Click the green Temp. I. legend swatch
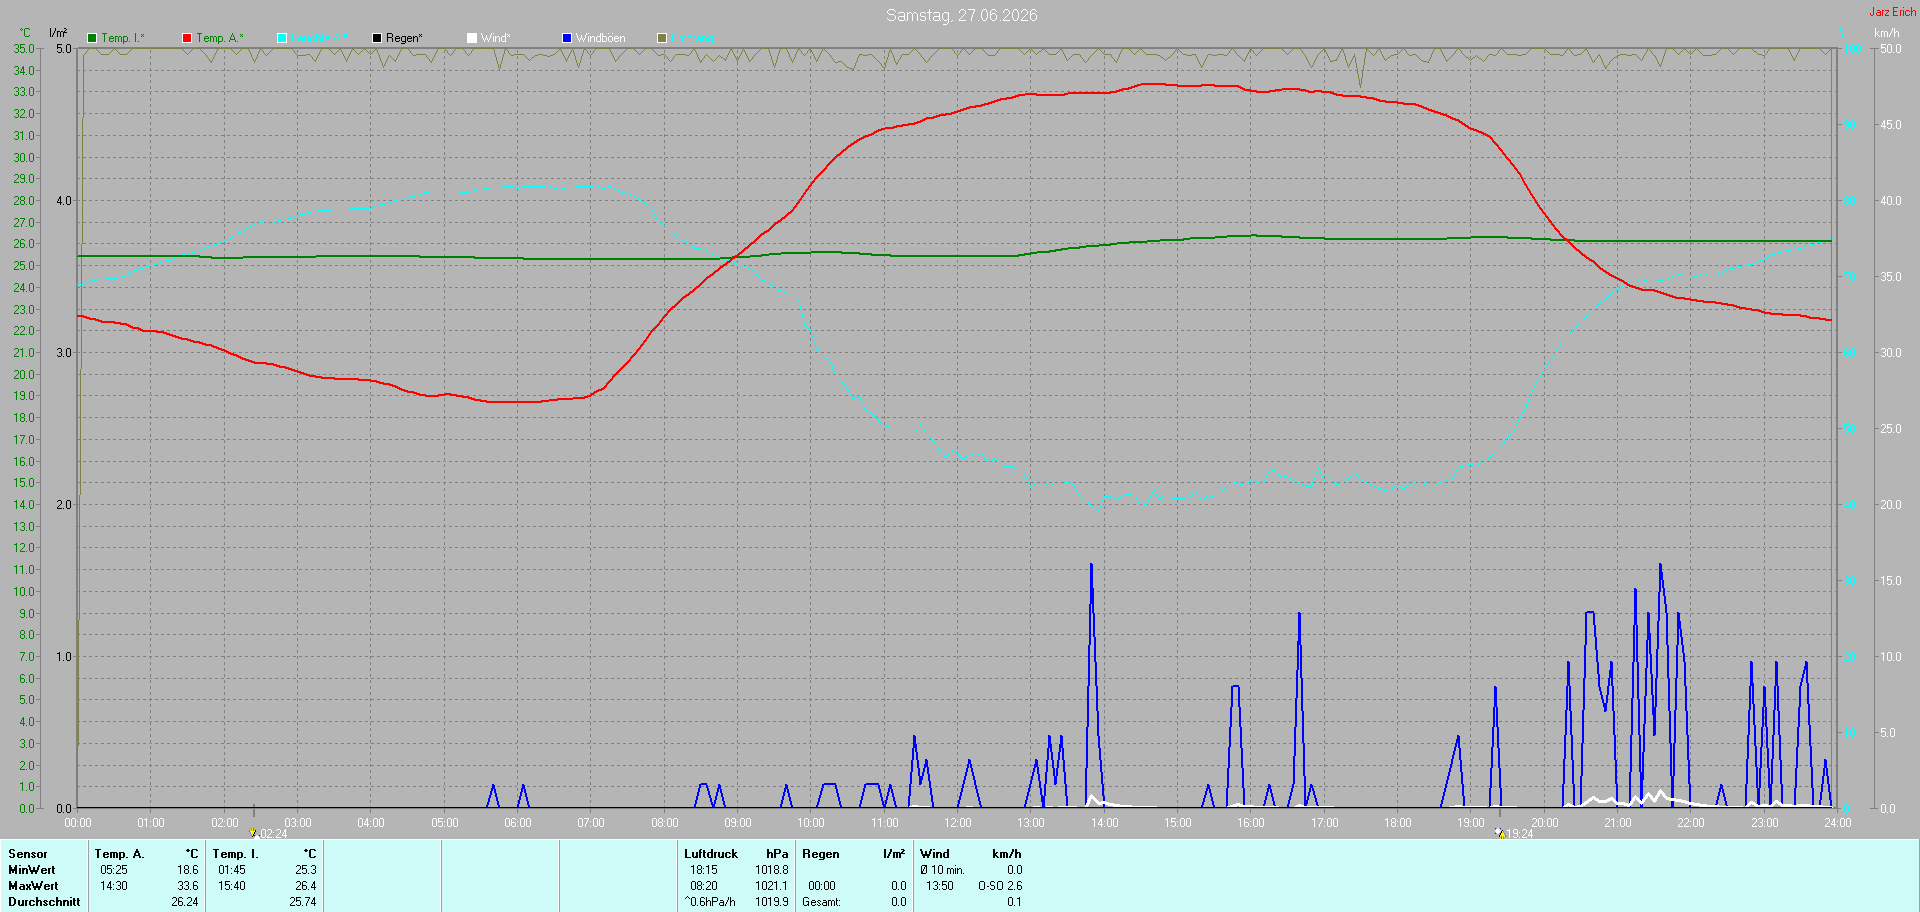The image size is (1920, 912). [x=92, y=38]
